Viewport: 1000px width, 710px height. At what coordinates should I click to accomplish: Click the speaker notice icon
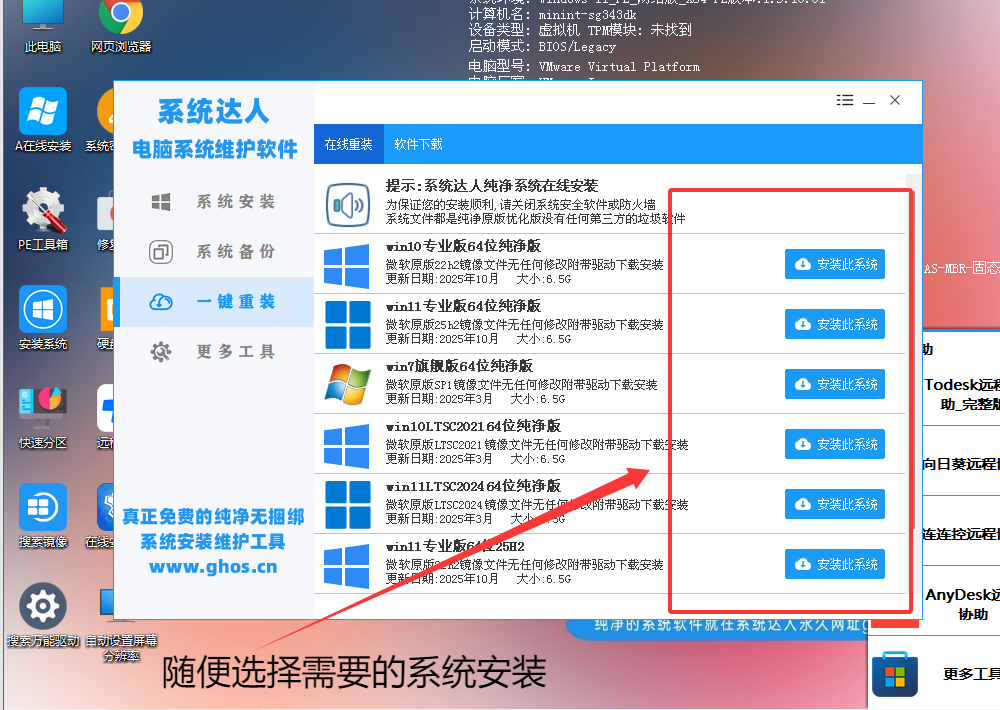point(348,206)
